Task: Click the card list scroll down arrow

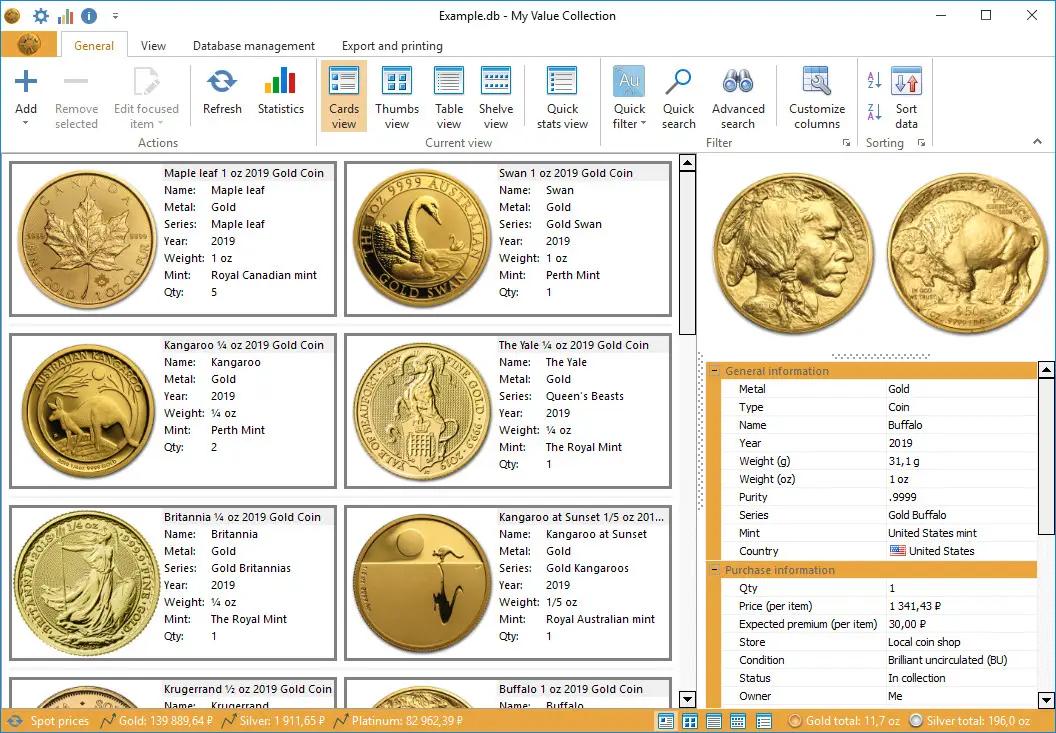Action: tap(687, 699)
